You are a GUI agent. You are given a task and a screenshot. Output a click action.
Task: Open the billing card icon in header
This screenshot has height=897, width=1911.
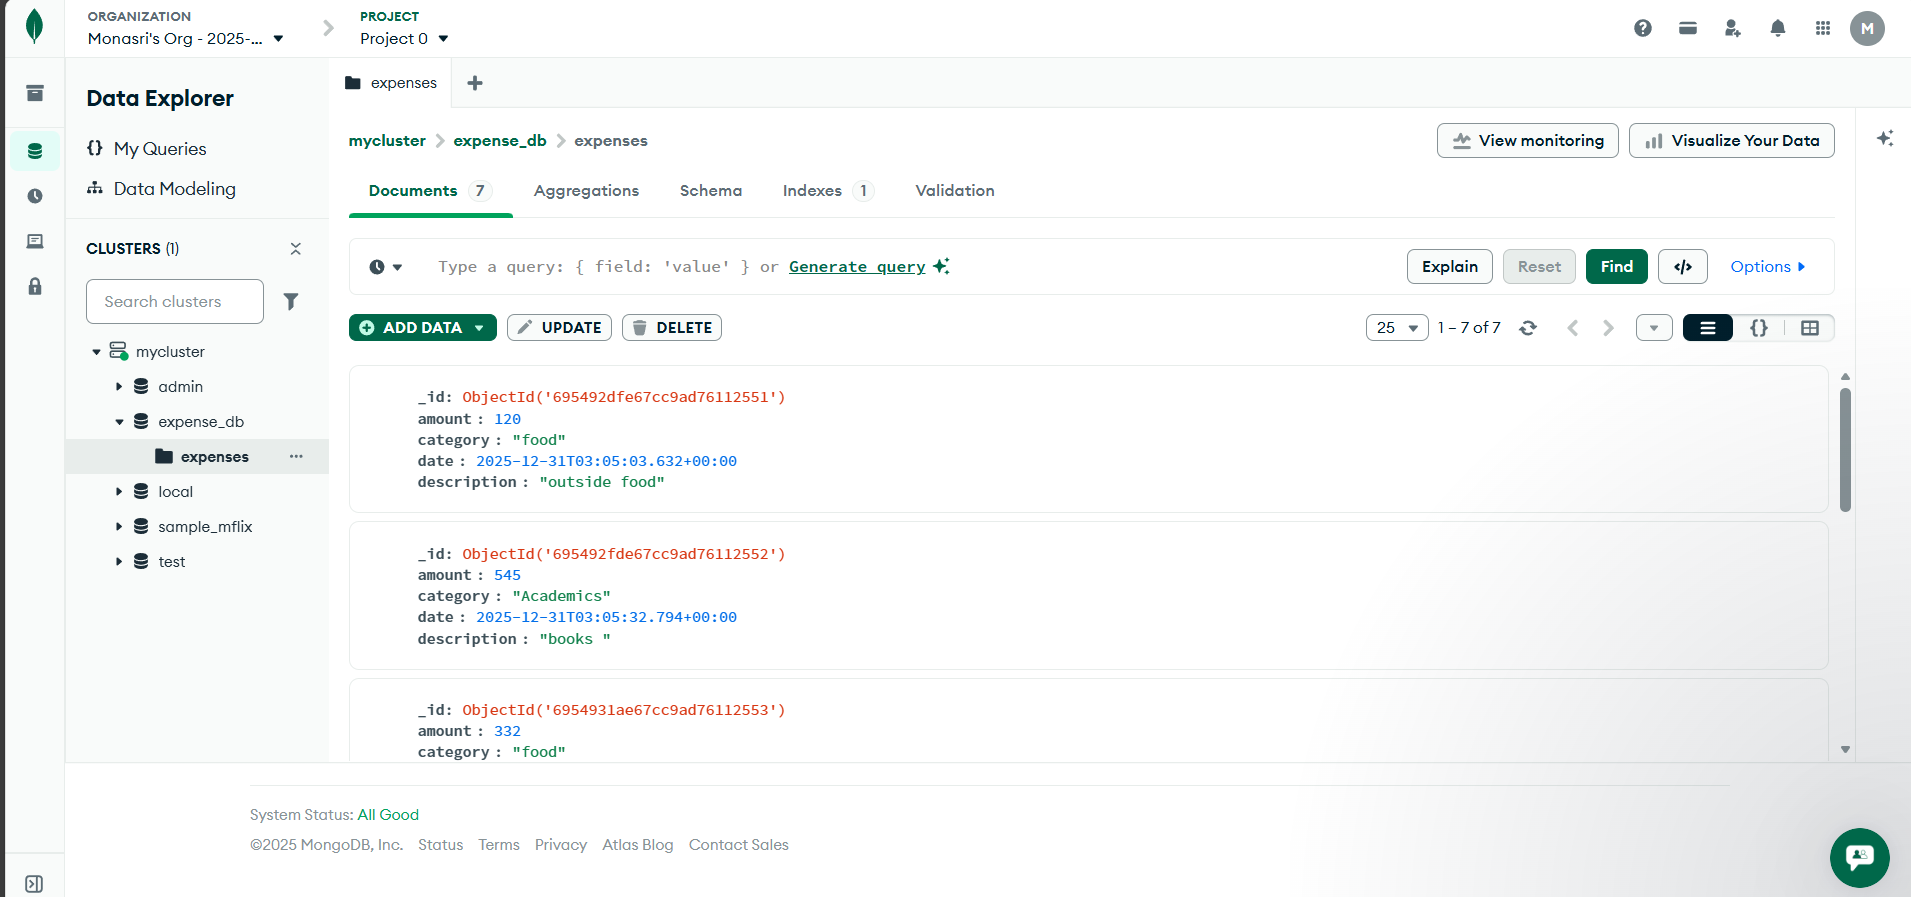click(1688, 28)
